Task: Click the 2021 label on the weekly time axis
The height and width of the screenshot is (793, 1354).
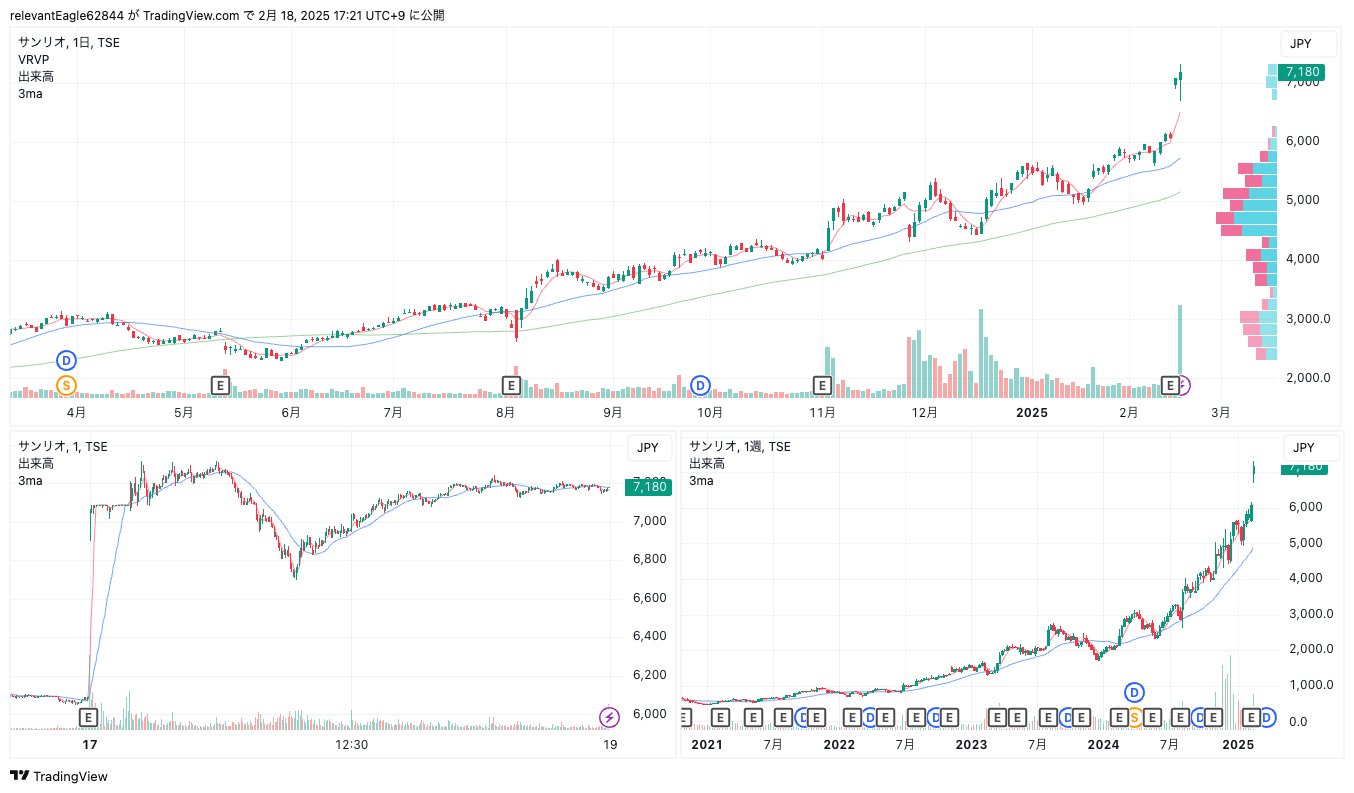Action: tap(706, 744)
